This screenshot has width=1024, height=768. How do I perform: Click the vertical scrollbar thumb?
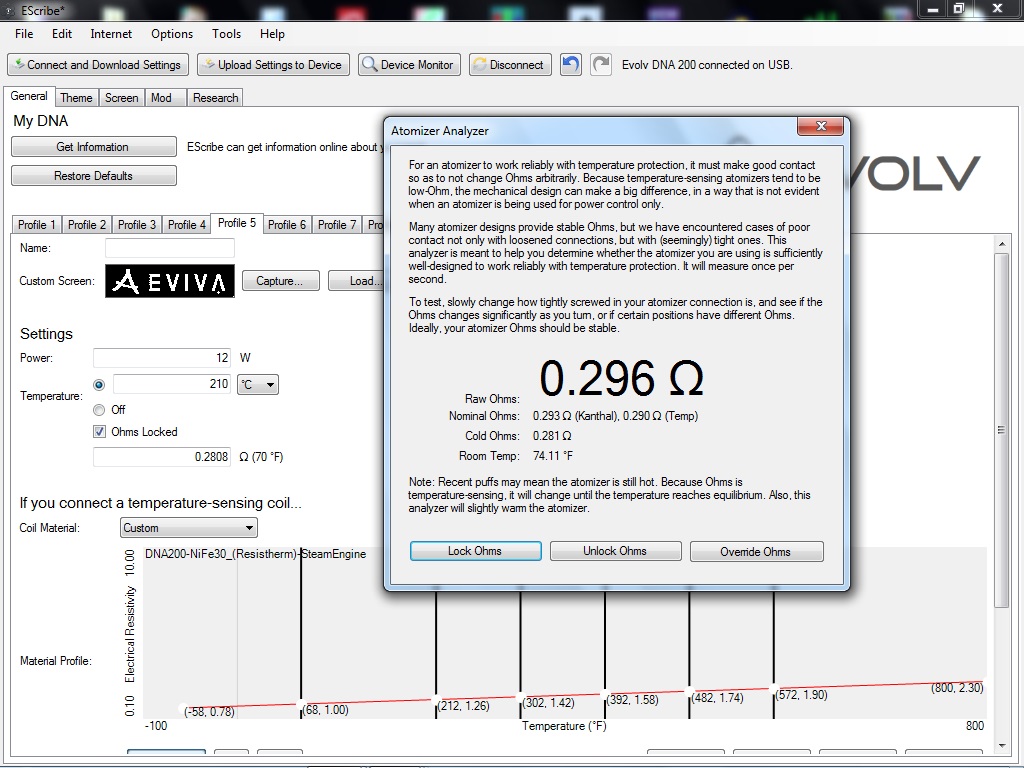coord(1002,430)
